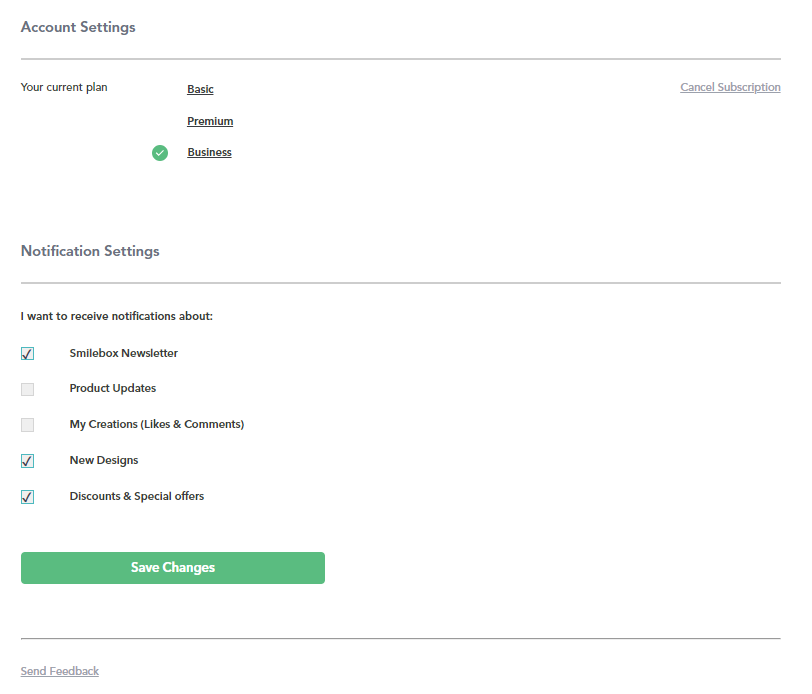The image size is (812, 694).
Task: Click the My Creations (Likes & Comments) label
Action: pyautogui.click(x=156, y=424)
